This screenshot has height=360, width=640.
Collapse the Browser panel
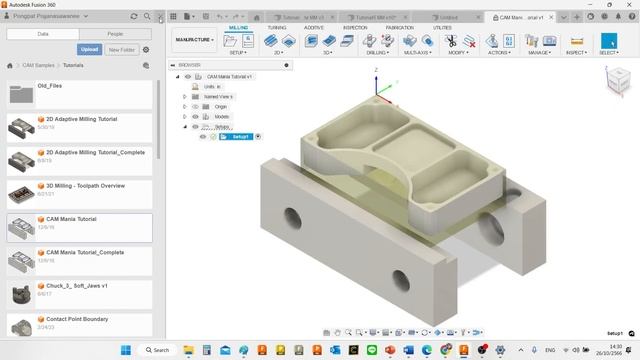(x=173, y=65)
